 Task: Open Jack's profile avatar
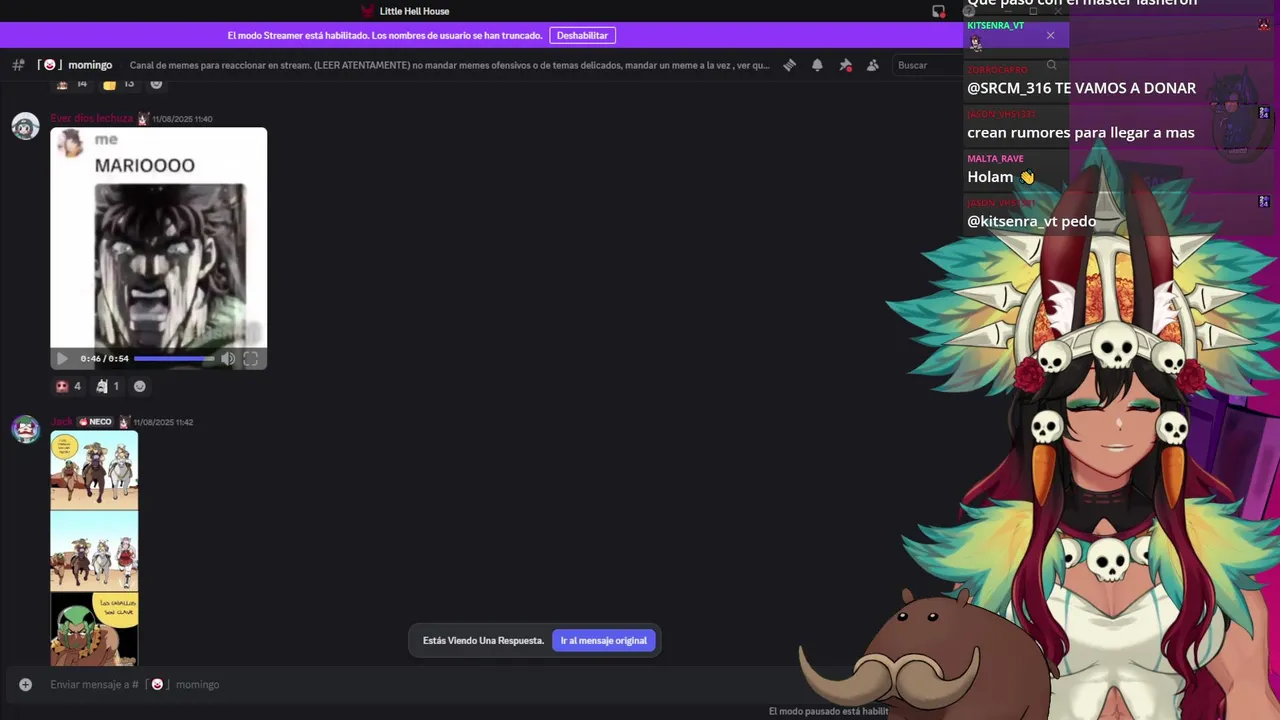pyautogui.click(x=25, y=429)
